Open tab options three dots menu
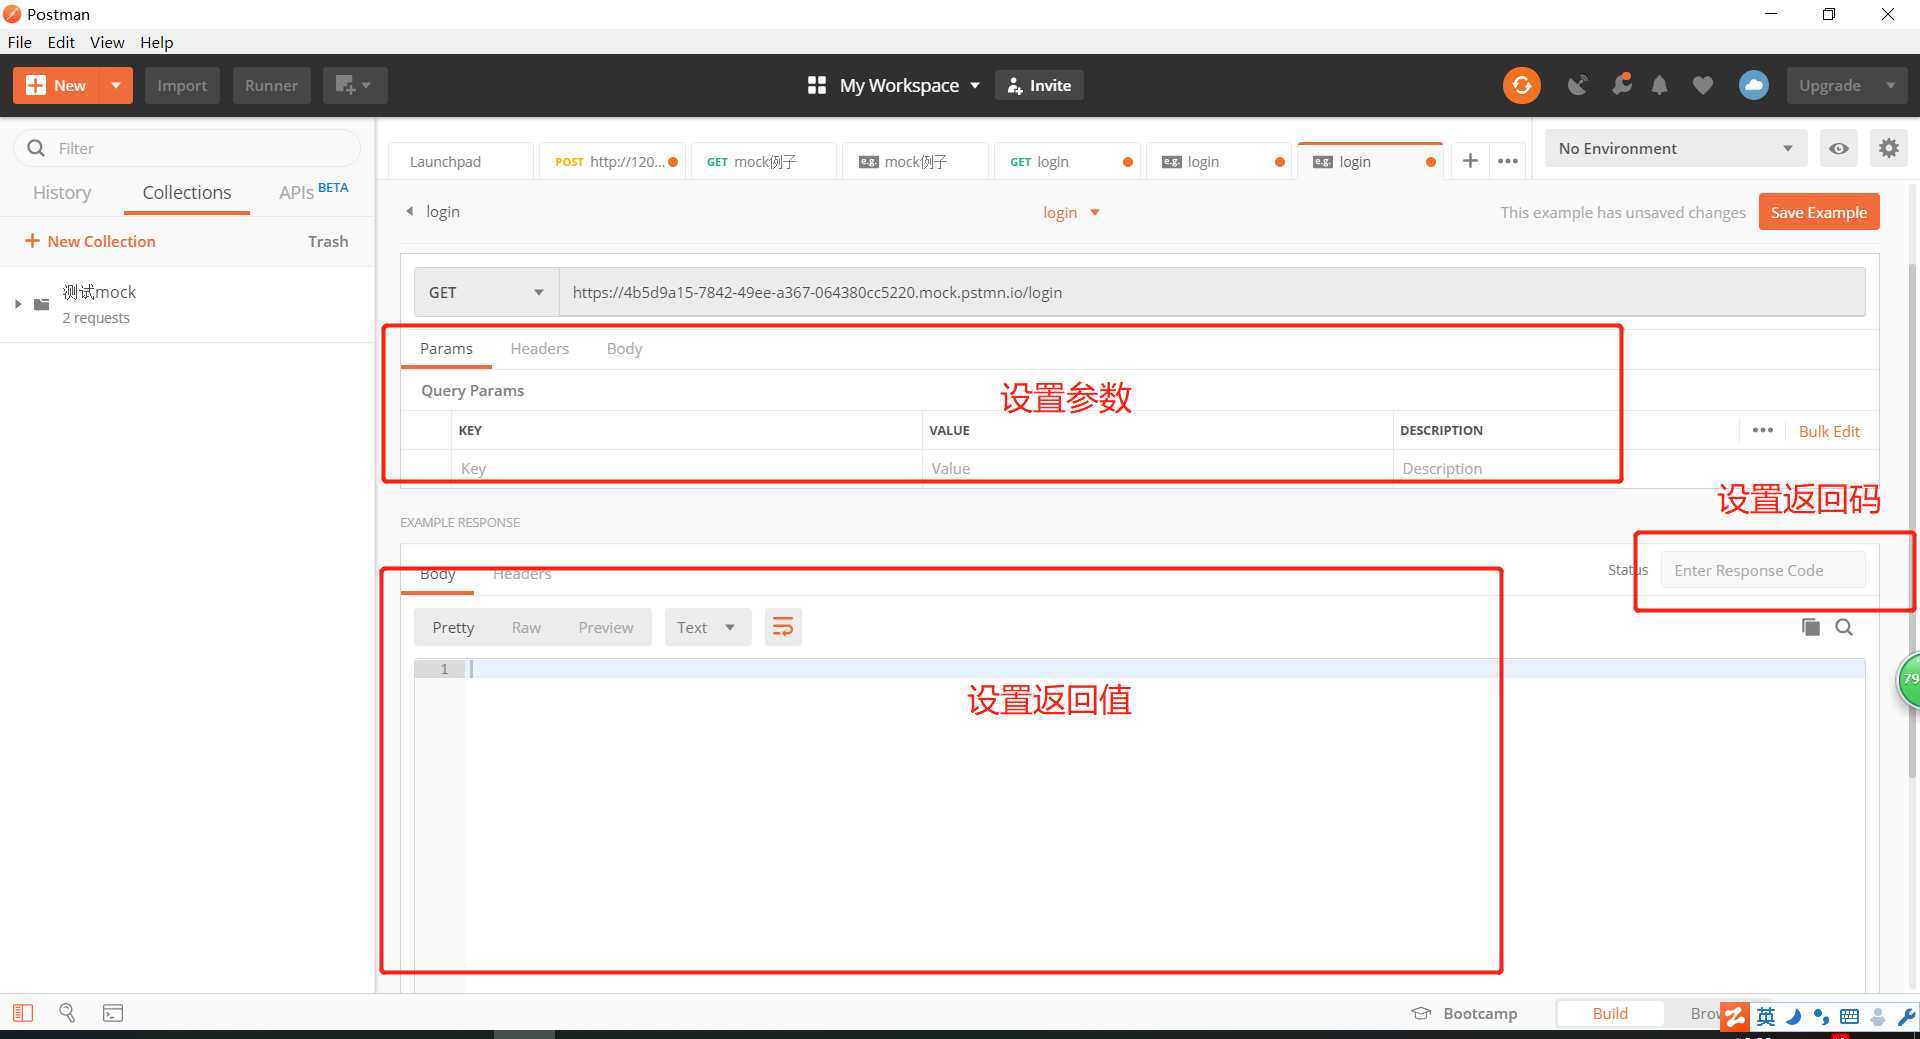The height and width of the screenshot is (1039, 1920). [1508, 161]
